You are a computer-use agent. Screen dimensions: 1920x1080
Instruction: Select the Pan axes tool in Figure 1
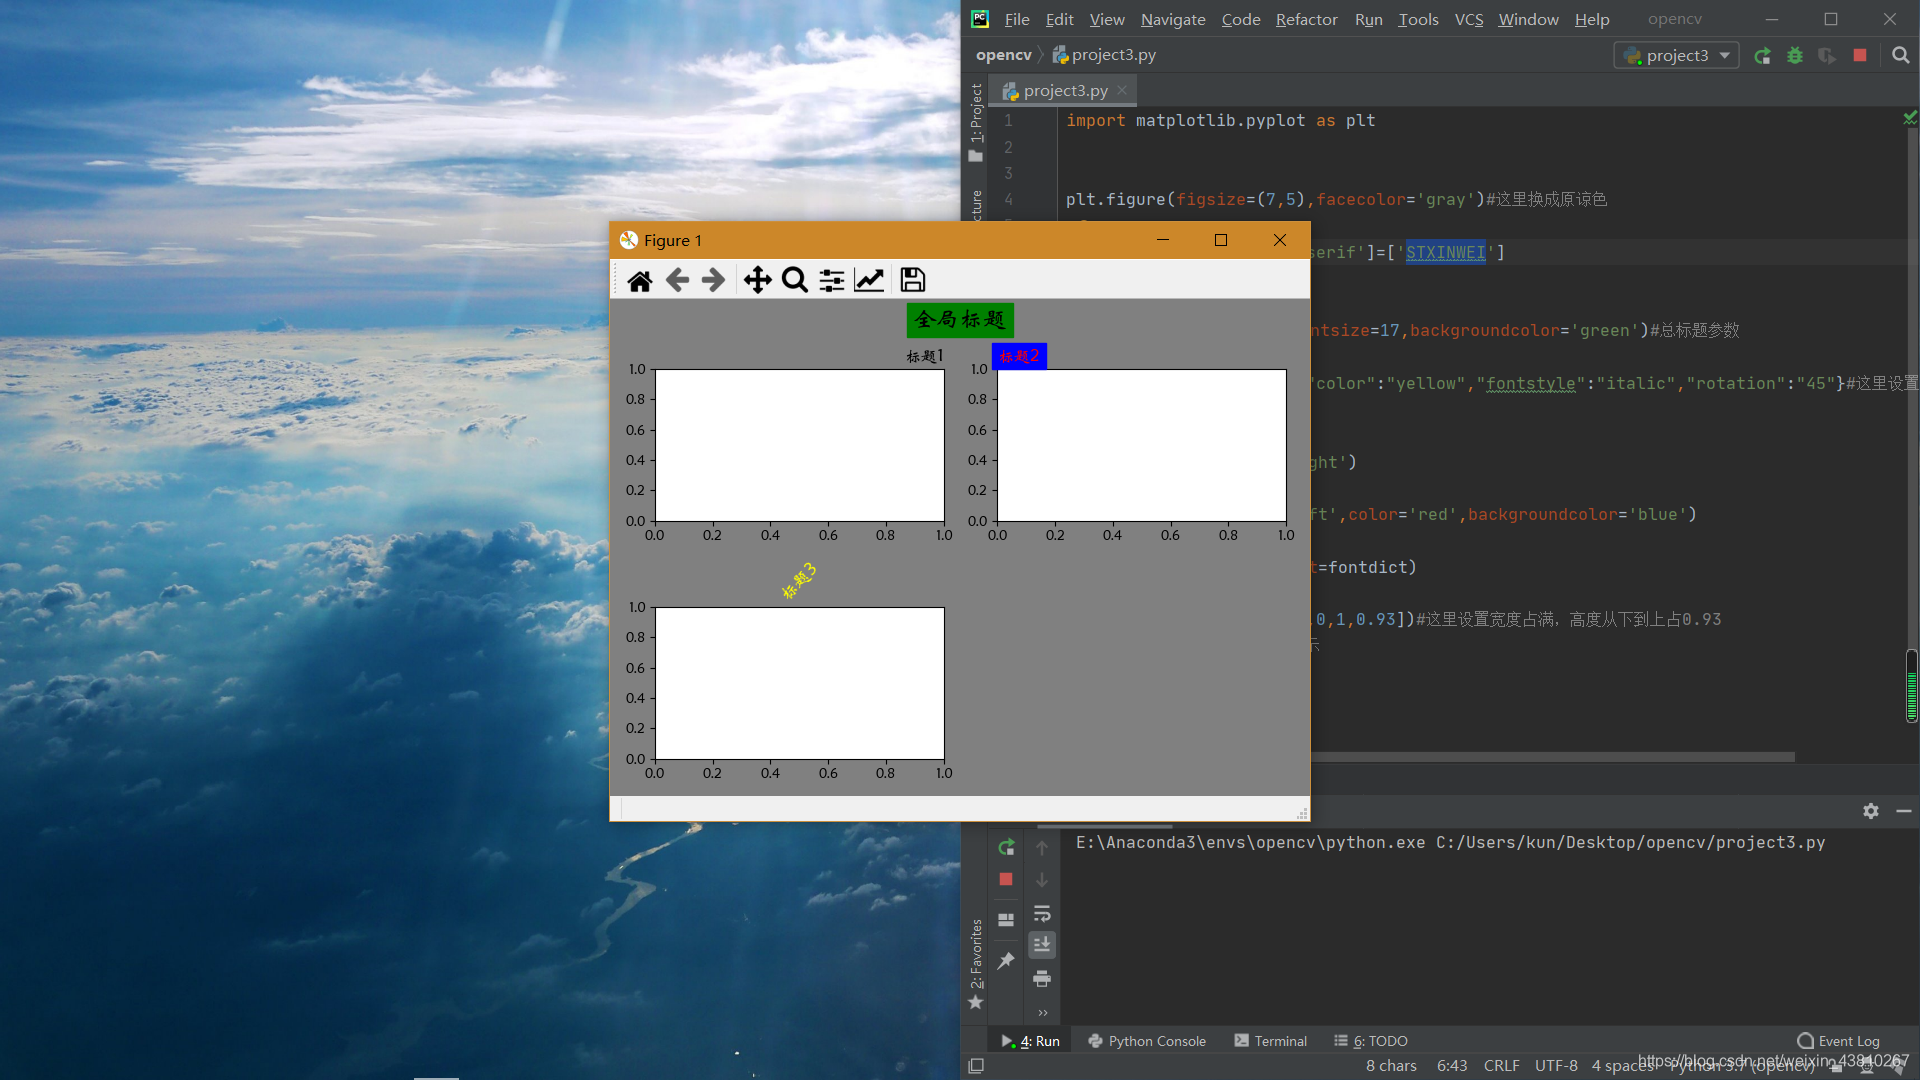pyautogui.click(x=757, y=280)
